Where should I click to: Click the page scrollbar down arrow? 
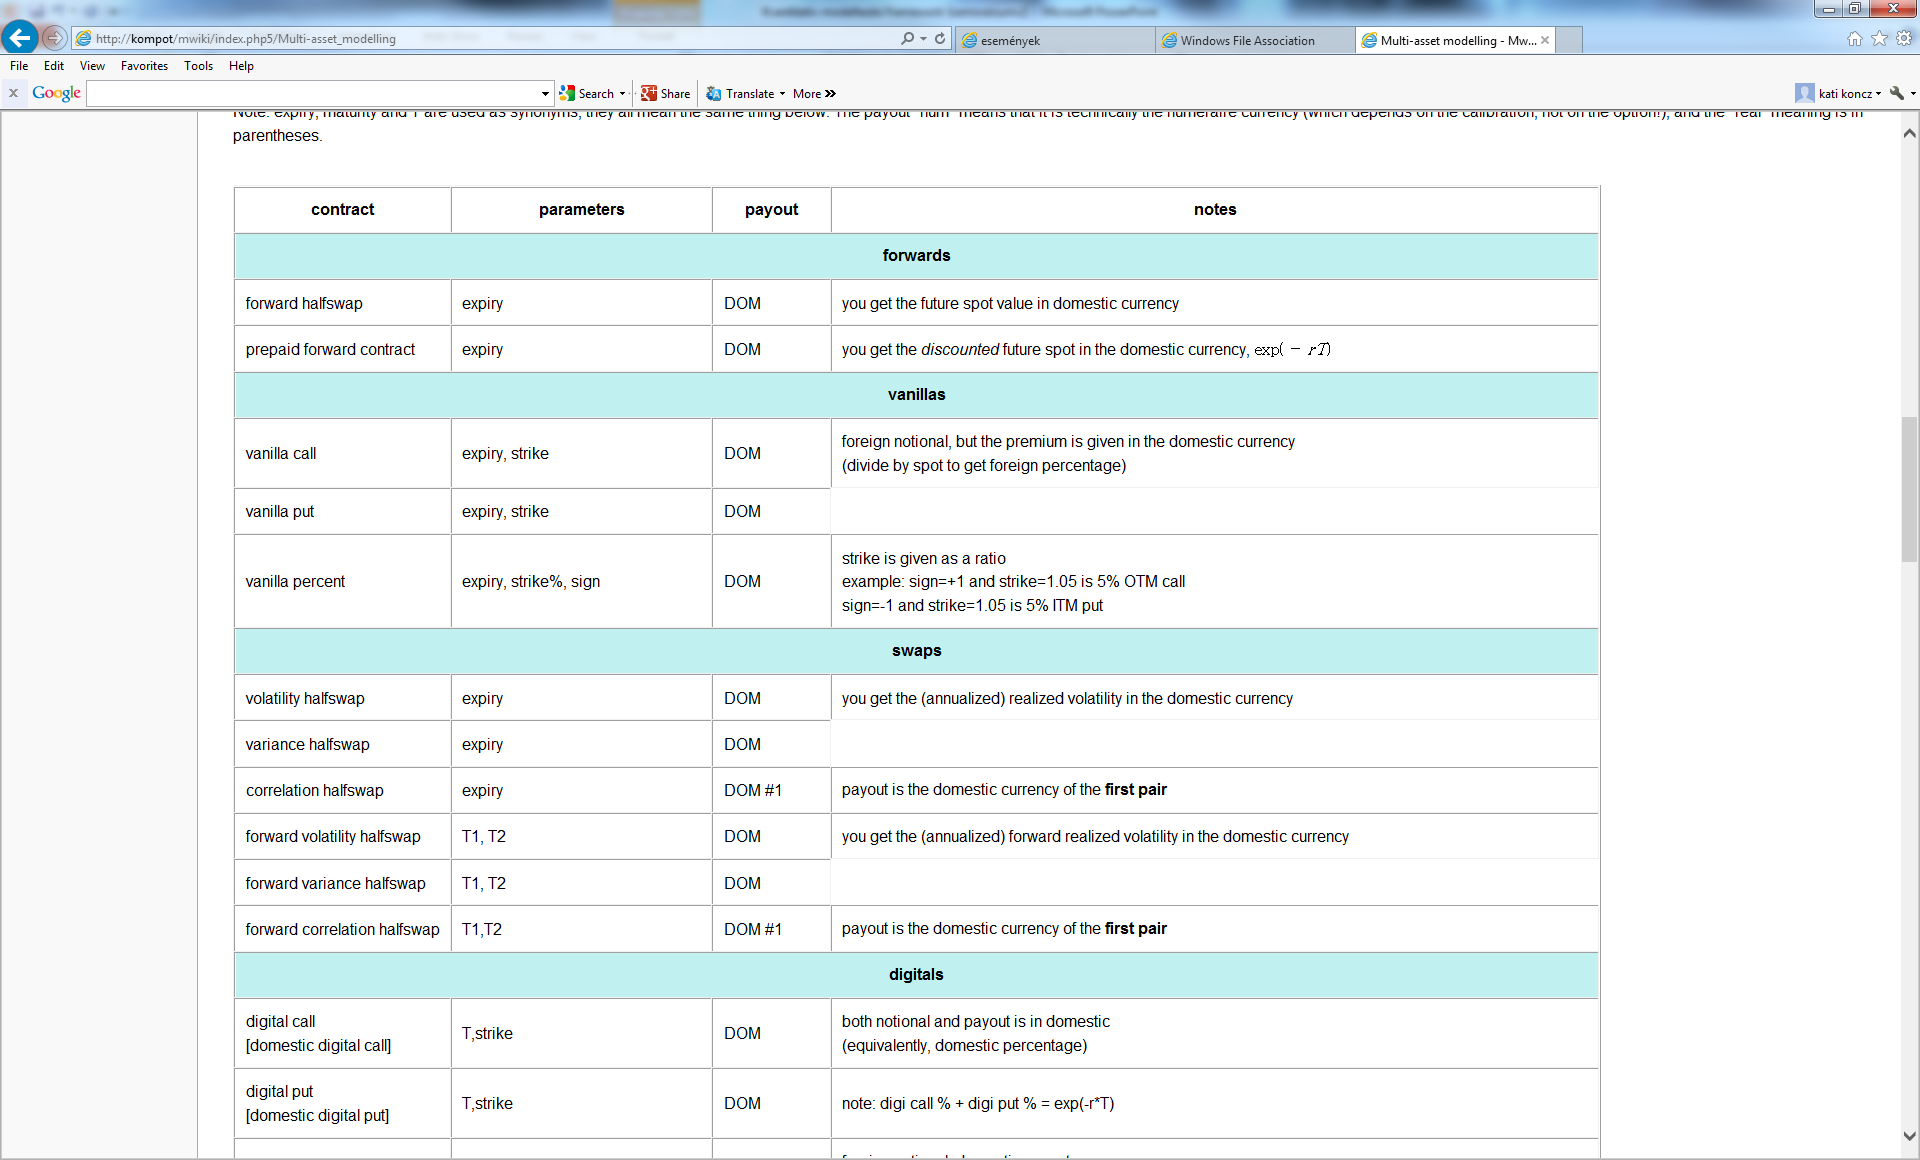coord(1909,1136)
